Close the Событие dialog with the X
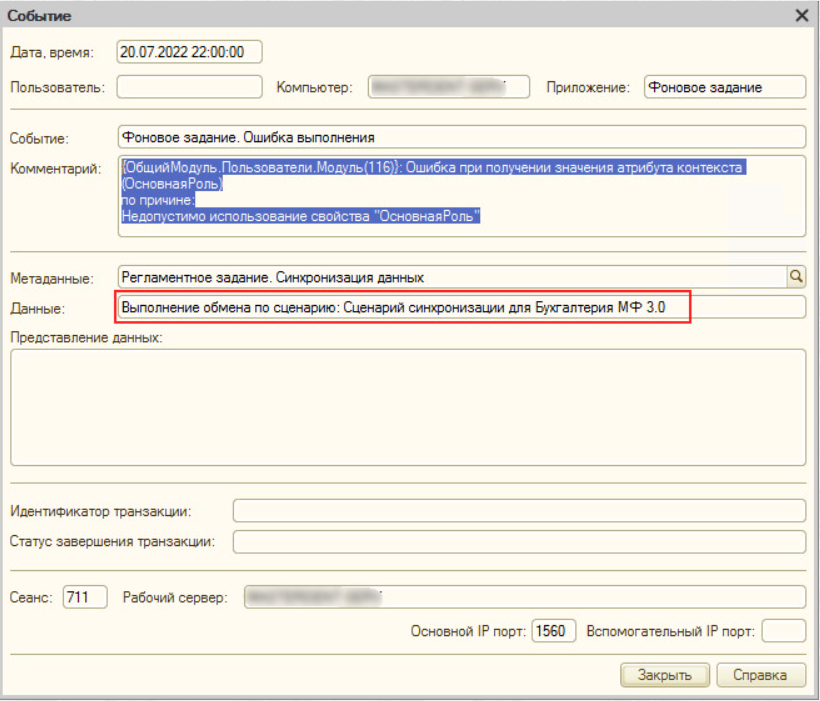Viewport: 820px width, 701px height. (801, 16)
